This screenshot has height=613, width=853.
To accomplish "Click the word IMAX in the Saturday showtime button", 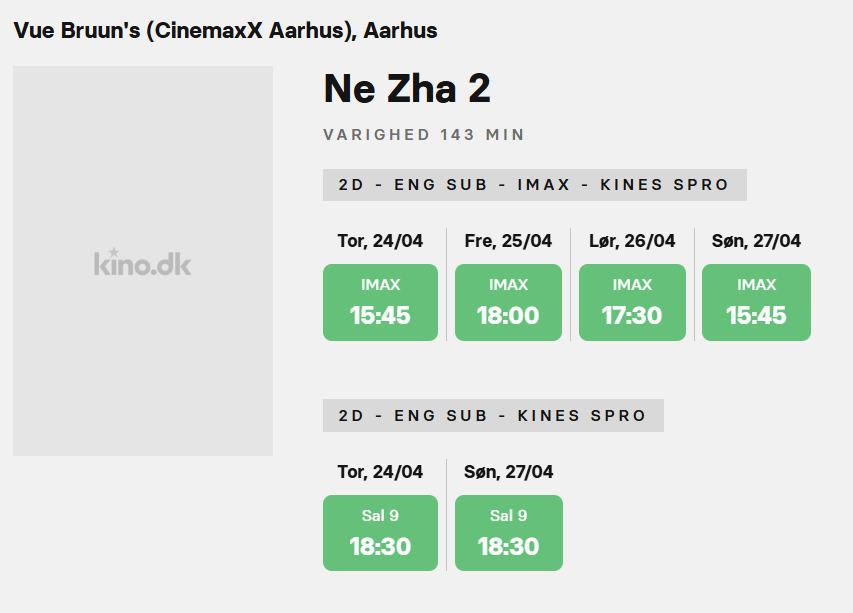I will [x=632, y=285].
